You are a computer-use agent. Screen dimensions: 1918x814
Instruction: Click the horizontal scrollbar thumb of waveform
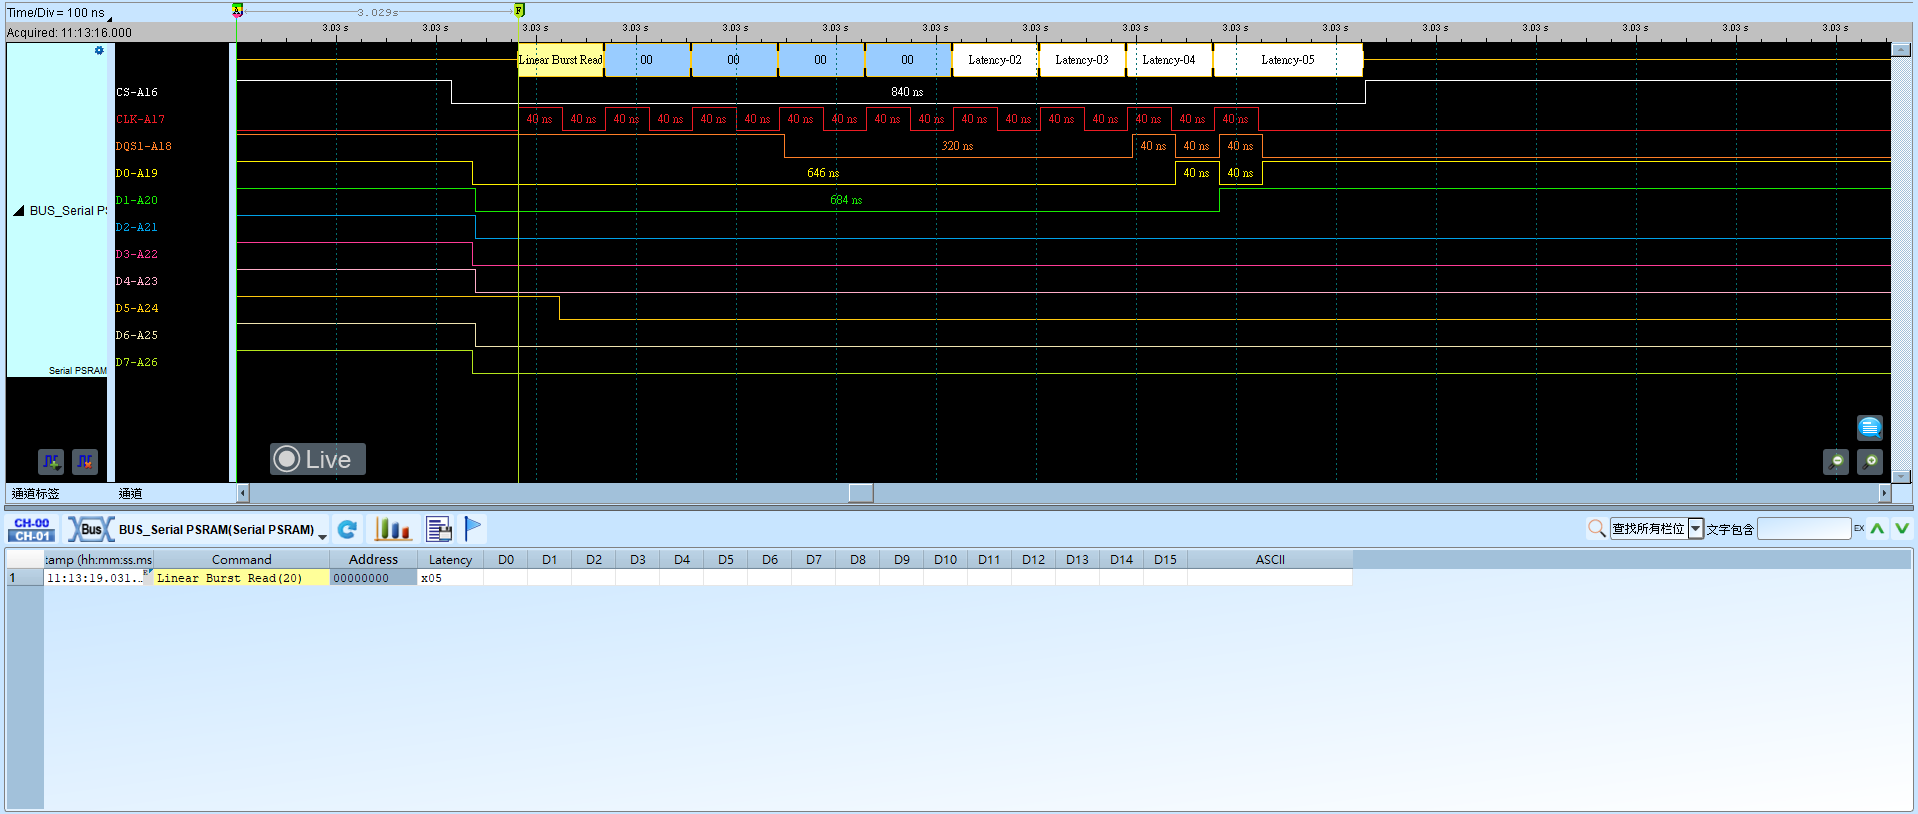[861, 493]
